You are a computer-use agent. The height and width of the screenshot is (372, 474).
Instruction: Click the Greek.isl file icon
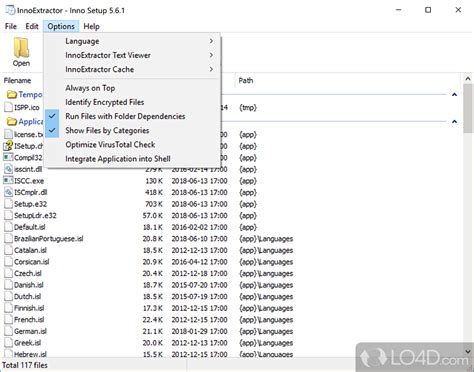(8, 343)
